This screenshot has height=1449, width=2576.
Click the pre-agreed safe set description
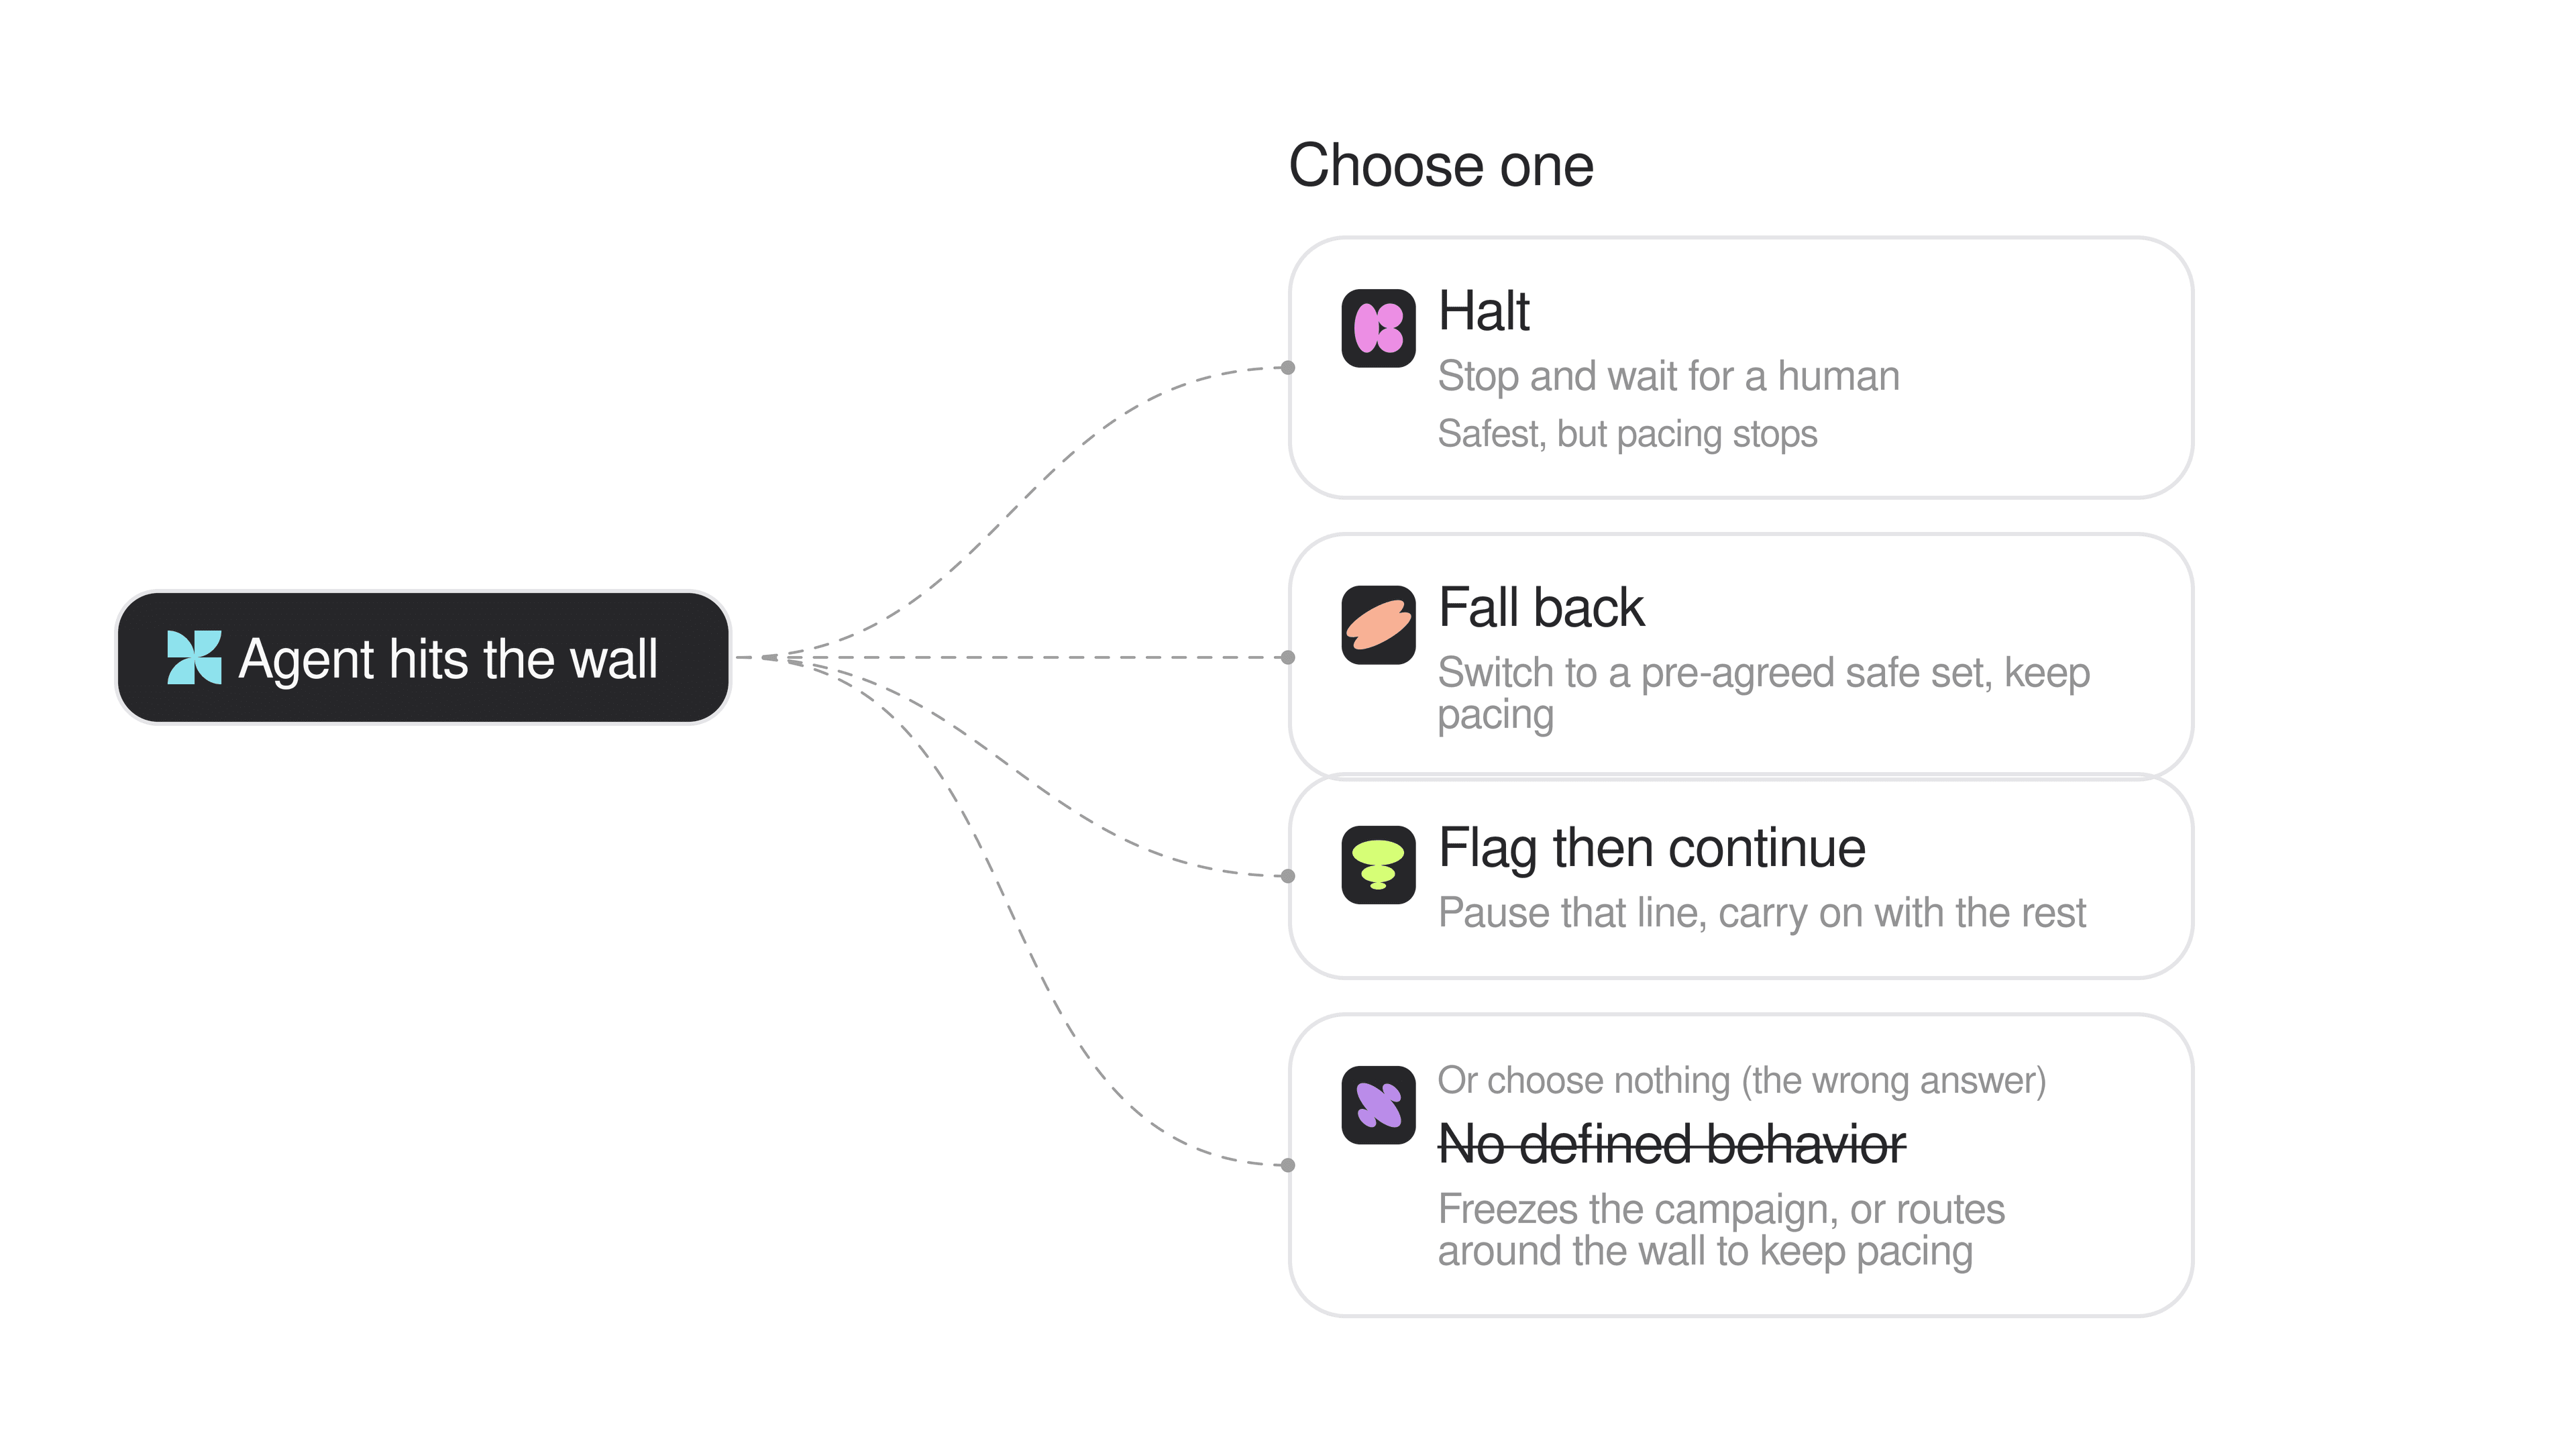point(1764,693)
